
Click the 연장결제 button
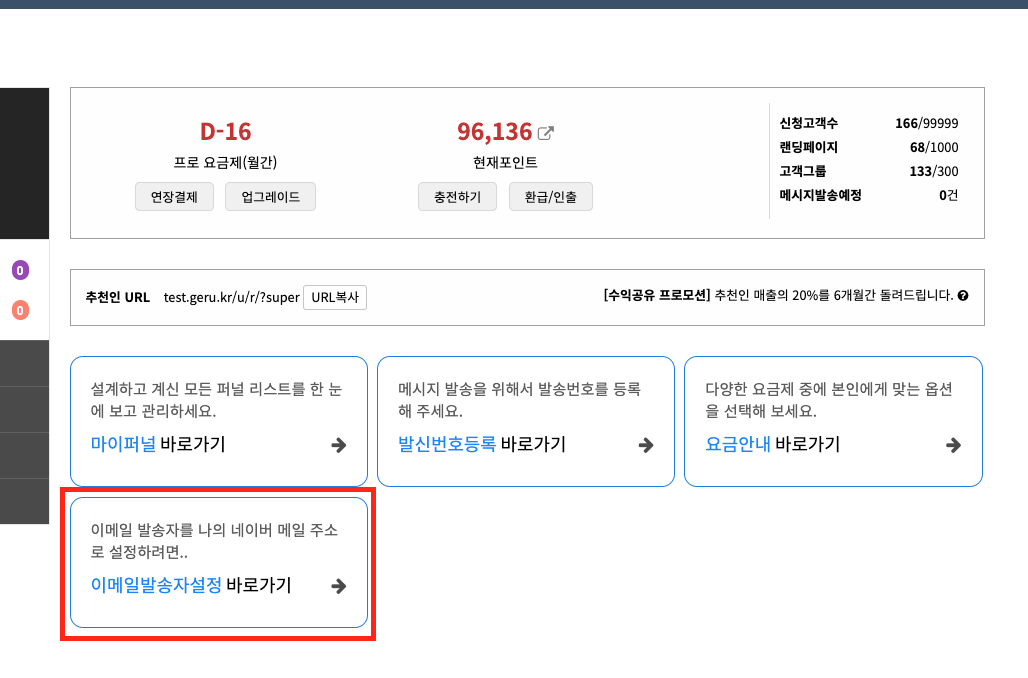point(174,197)
